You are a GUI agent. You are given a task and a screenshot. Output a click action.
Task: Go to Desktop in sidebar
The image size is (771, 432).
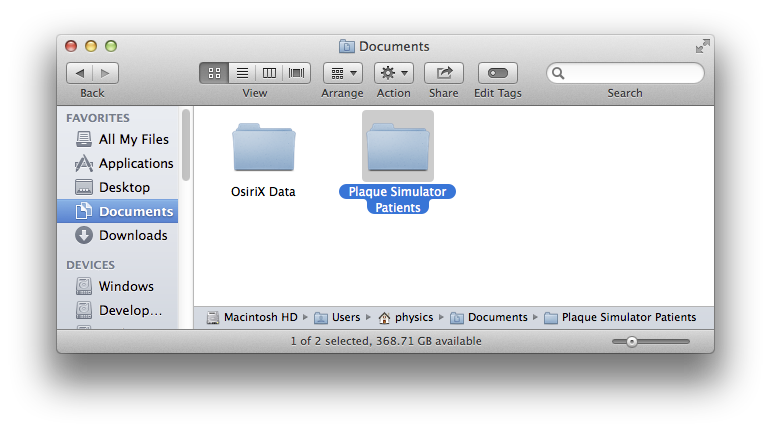coord(124,187)
